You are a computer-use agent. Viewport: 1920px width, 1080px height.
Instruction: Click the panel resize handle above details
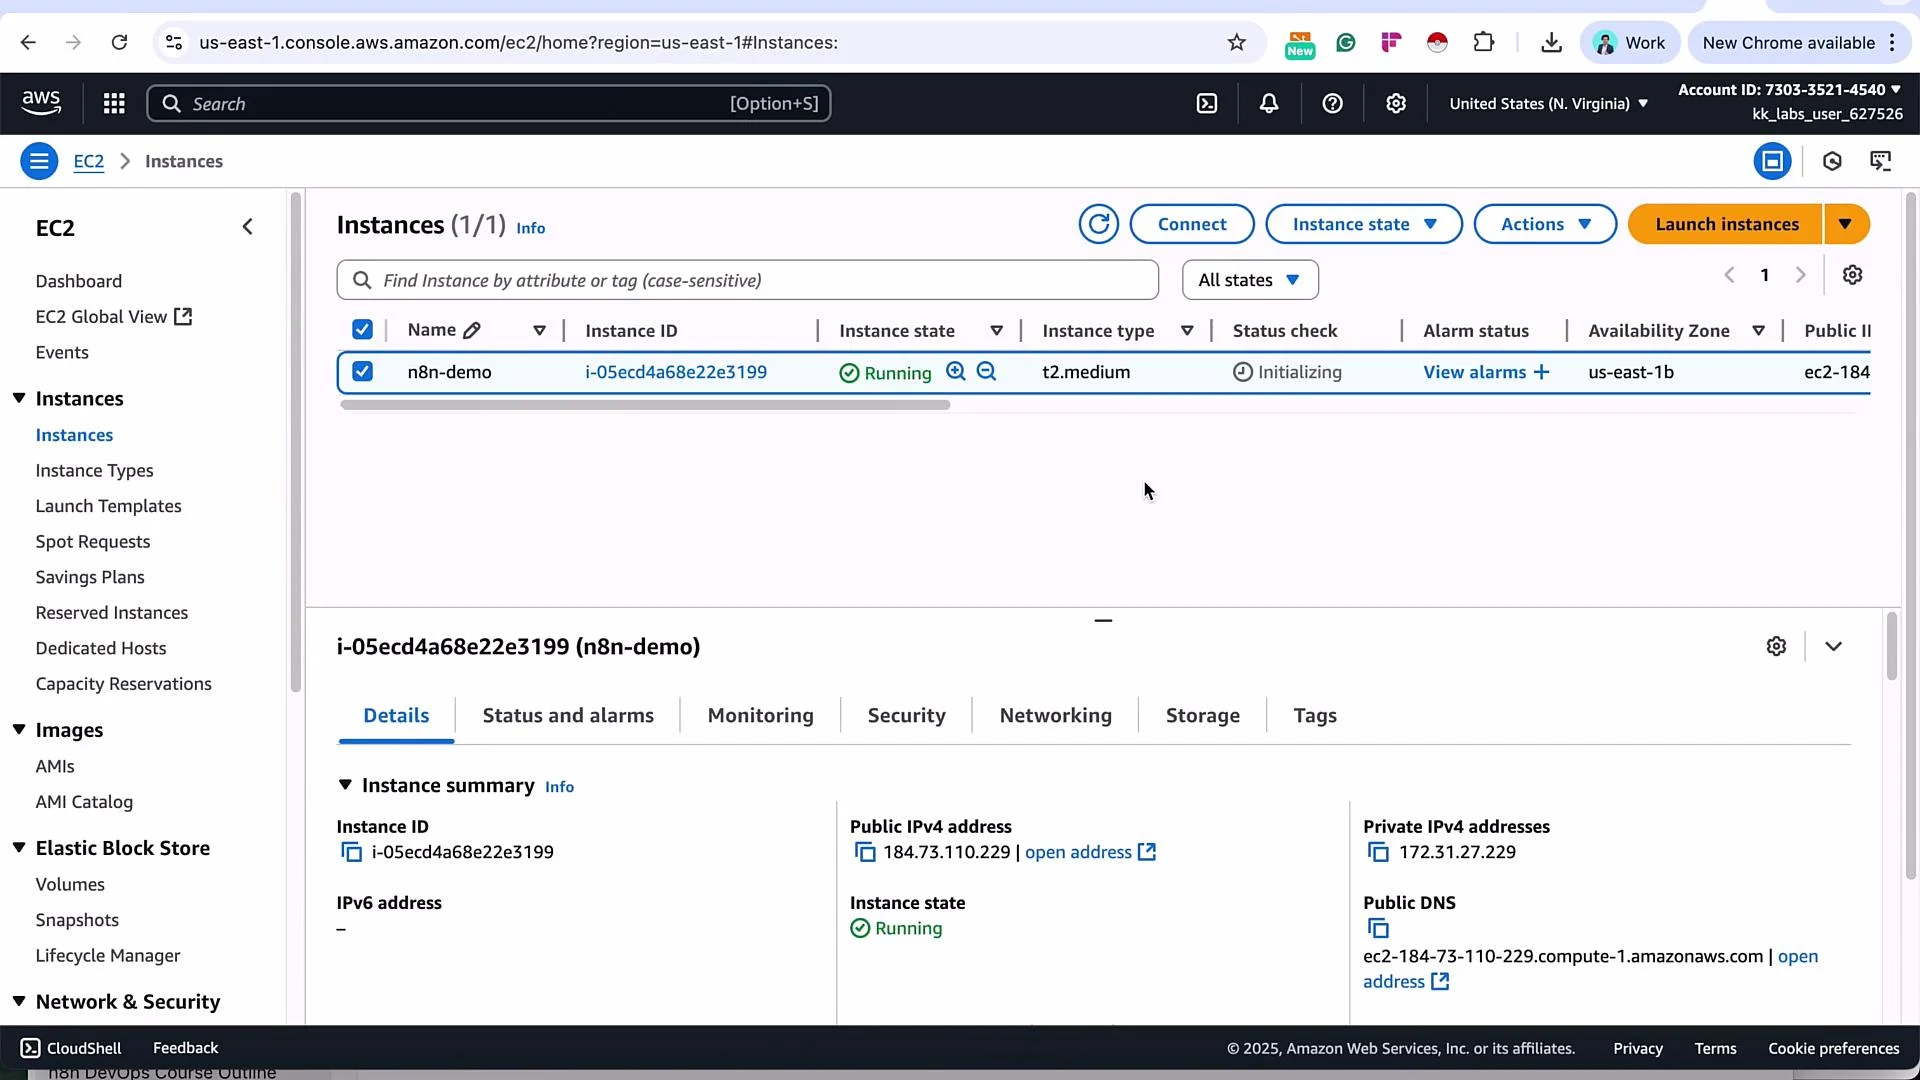pyautogui.click(x=1103, y=620)
